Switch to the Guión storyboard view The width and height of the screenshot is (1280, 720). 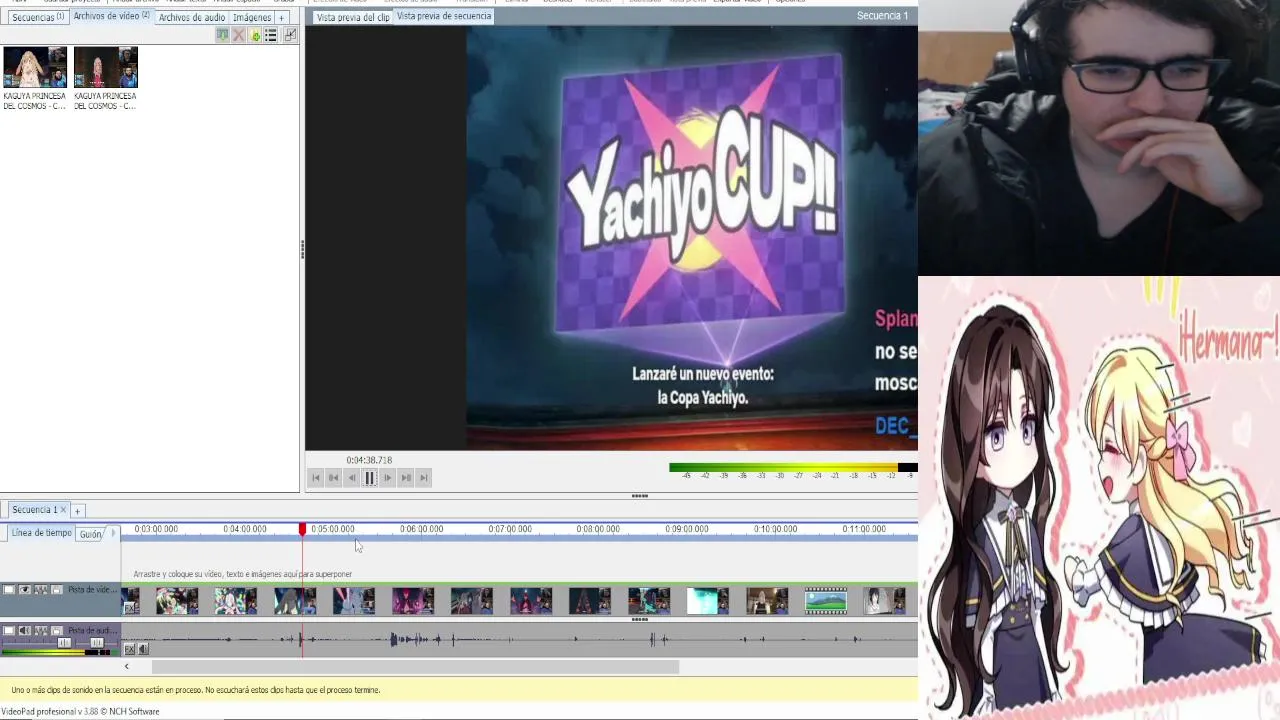(91, 534)
